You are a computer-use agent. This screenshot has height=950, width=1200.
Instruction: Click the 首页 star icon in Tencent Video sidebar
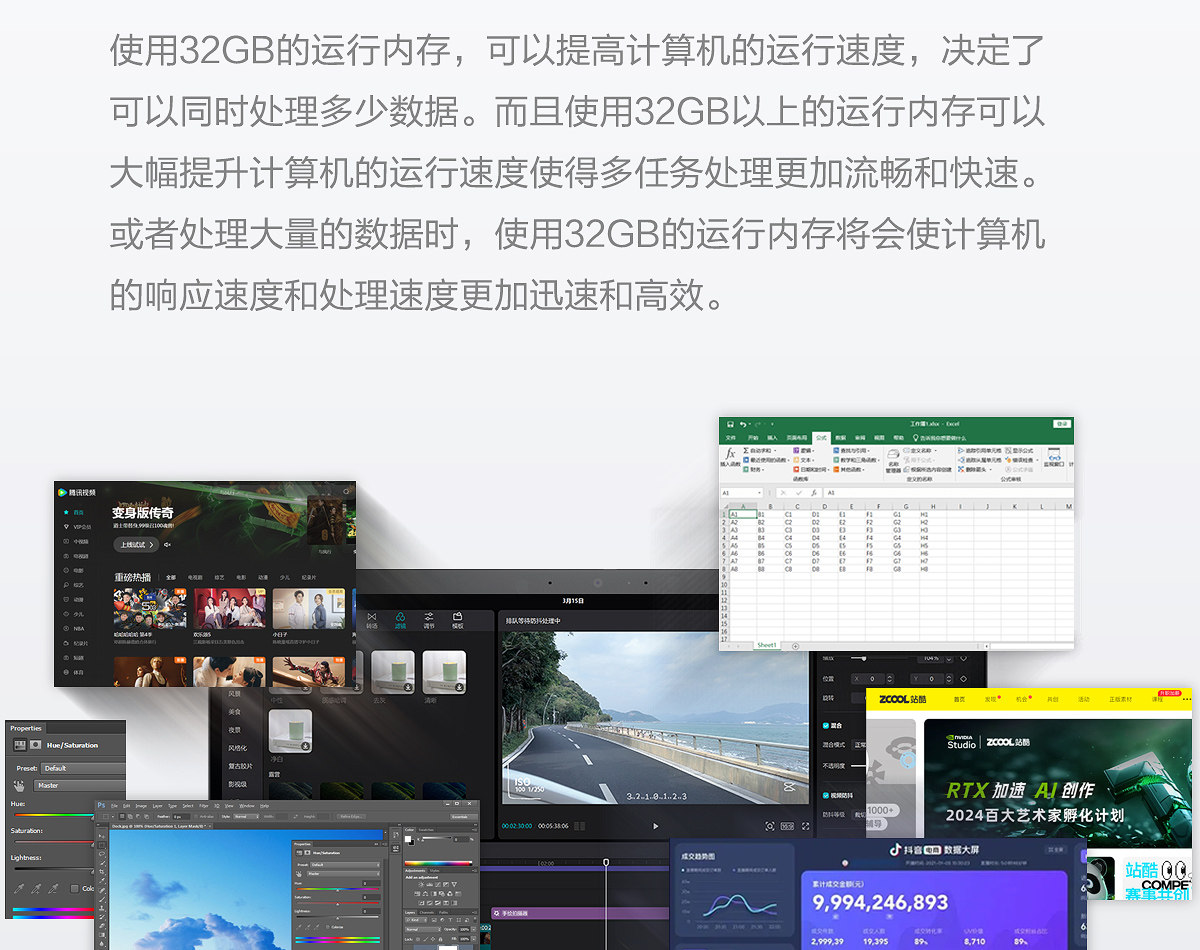[66, 512]
